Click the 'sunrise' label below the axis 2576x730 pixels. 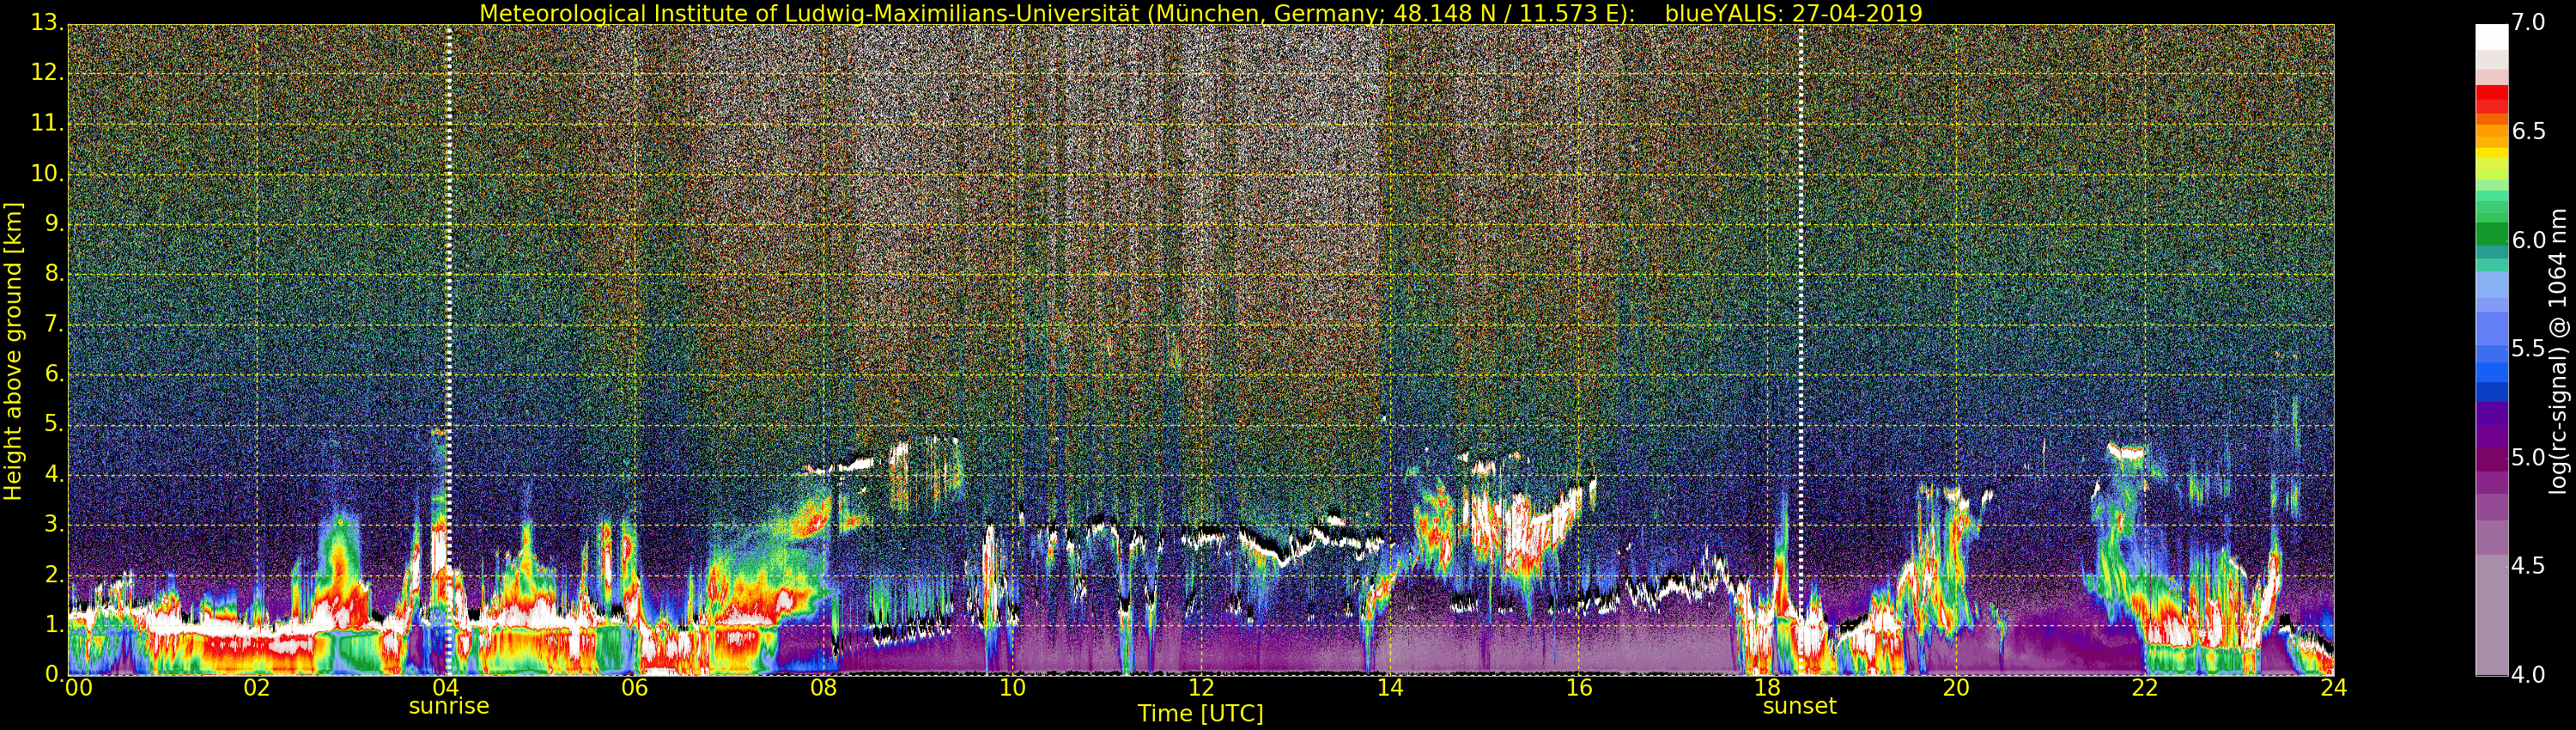coord(449,706)
